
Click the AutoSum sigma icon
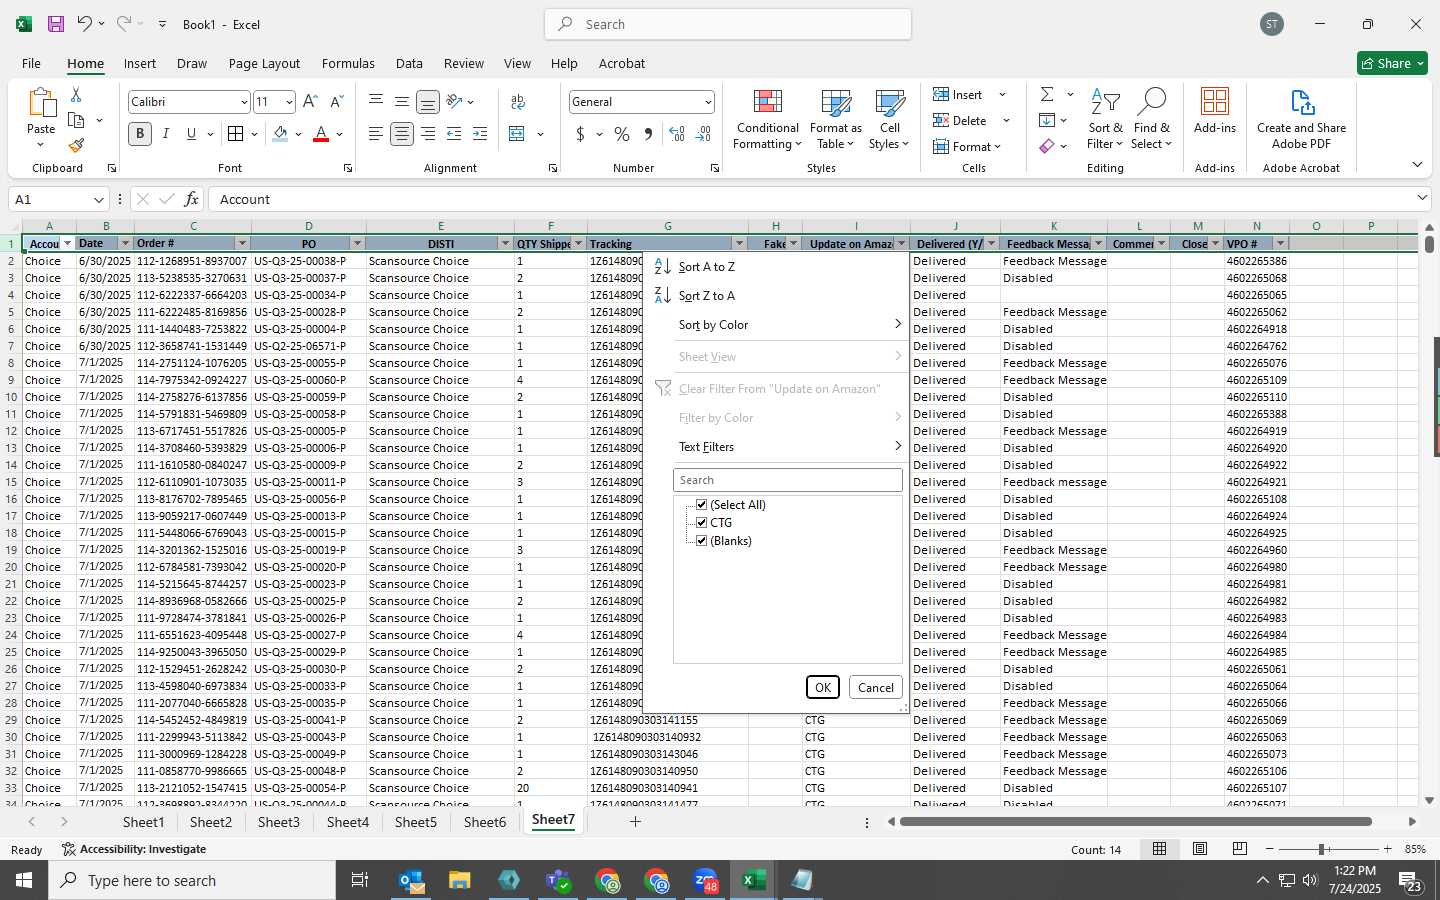click(x=1047, y=95)
